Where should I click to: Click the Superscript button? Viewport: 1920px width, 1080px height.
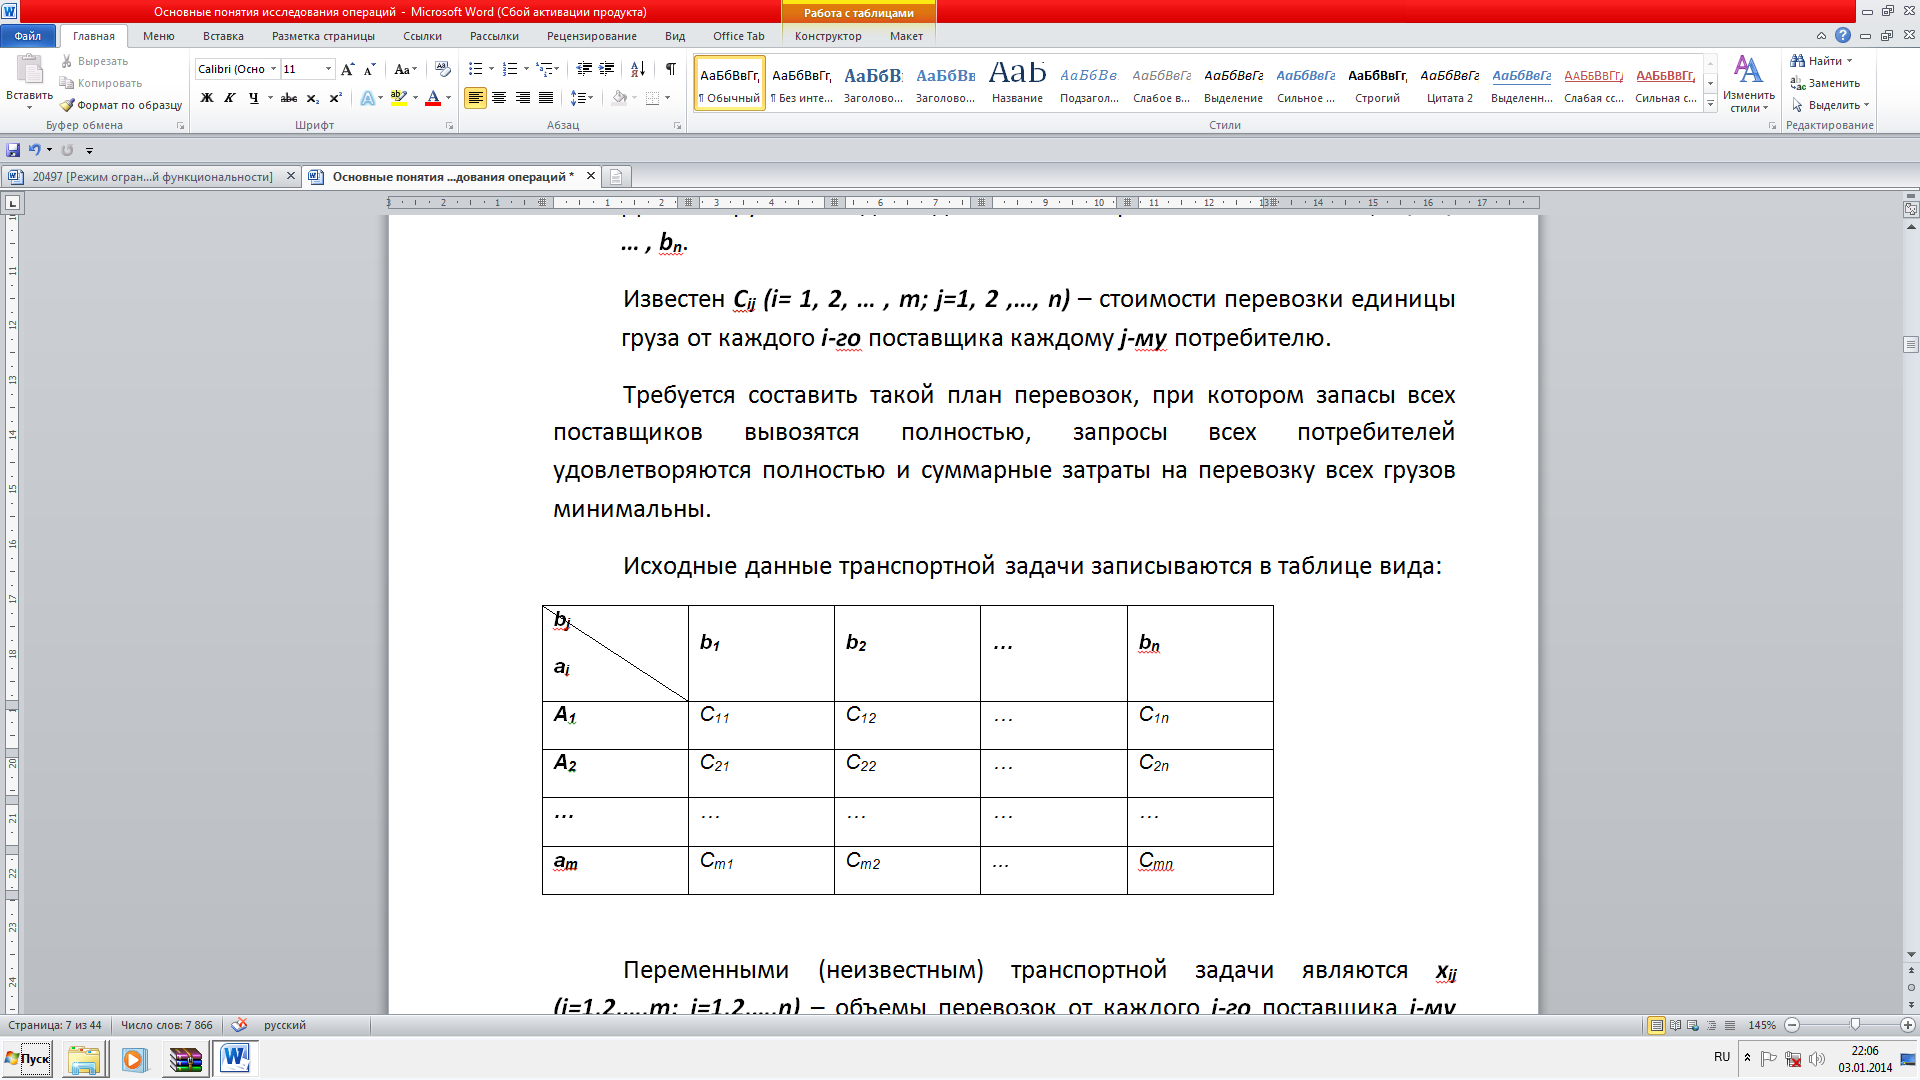click(x=335, y=98)
